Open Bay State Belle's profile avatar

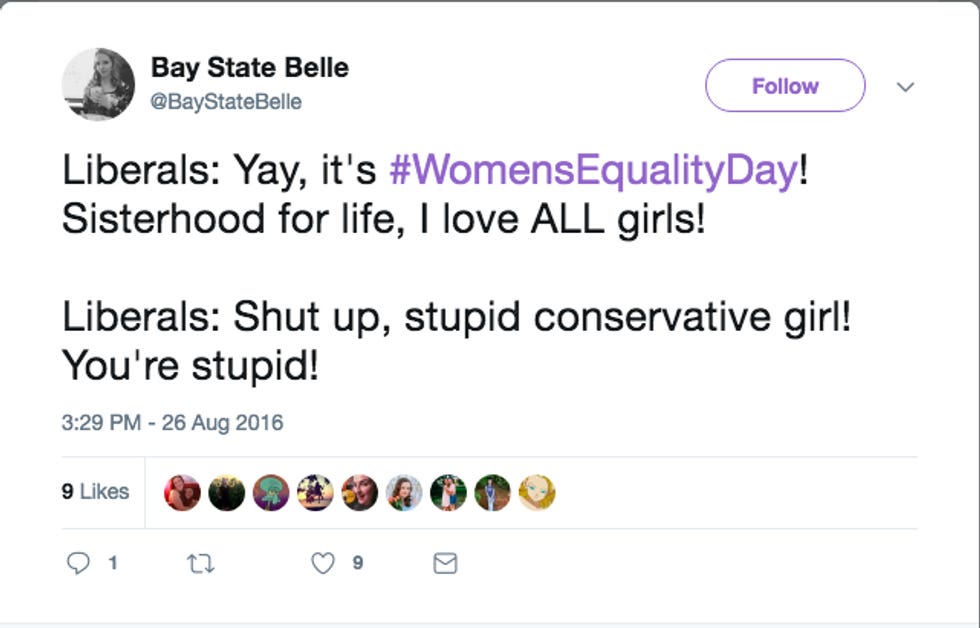98,84
